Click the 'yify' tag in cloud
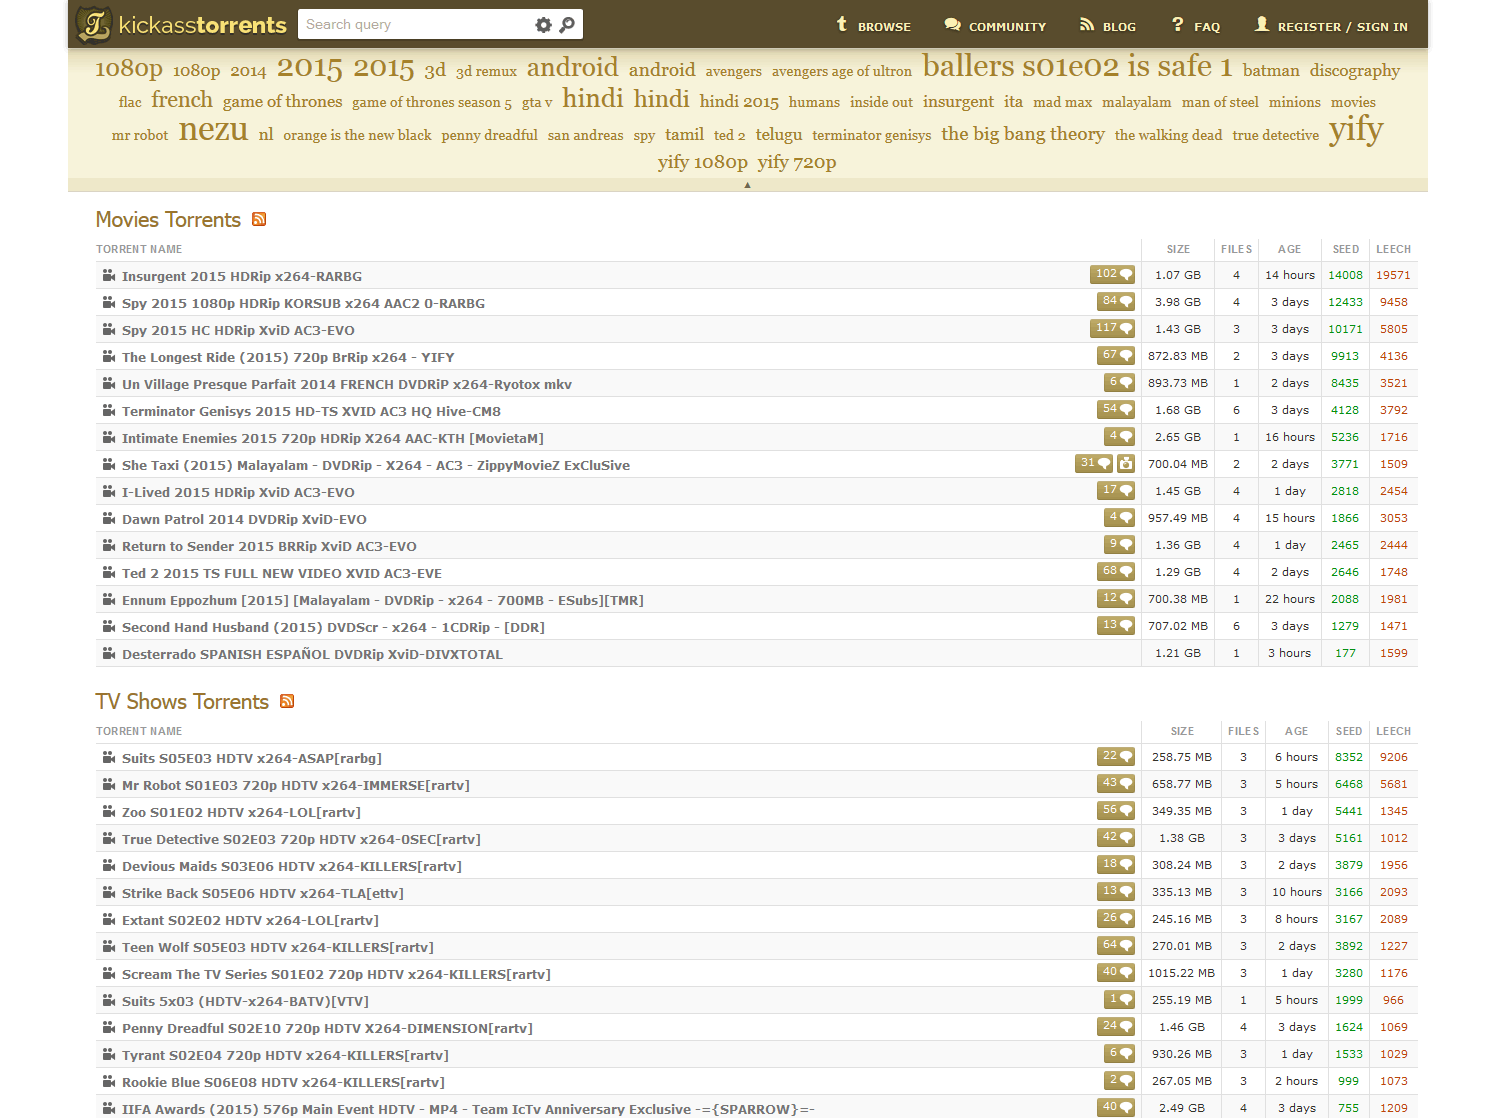The height and width of the screenshot is (1118, 1492). pos(1356,130)
